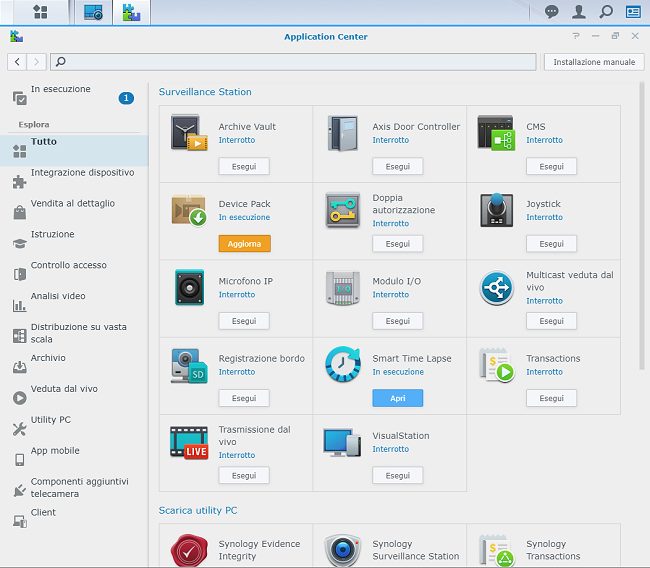Open Veduta dal vivo category

74,398
